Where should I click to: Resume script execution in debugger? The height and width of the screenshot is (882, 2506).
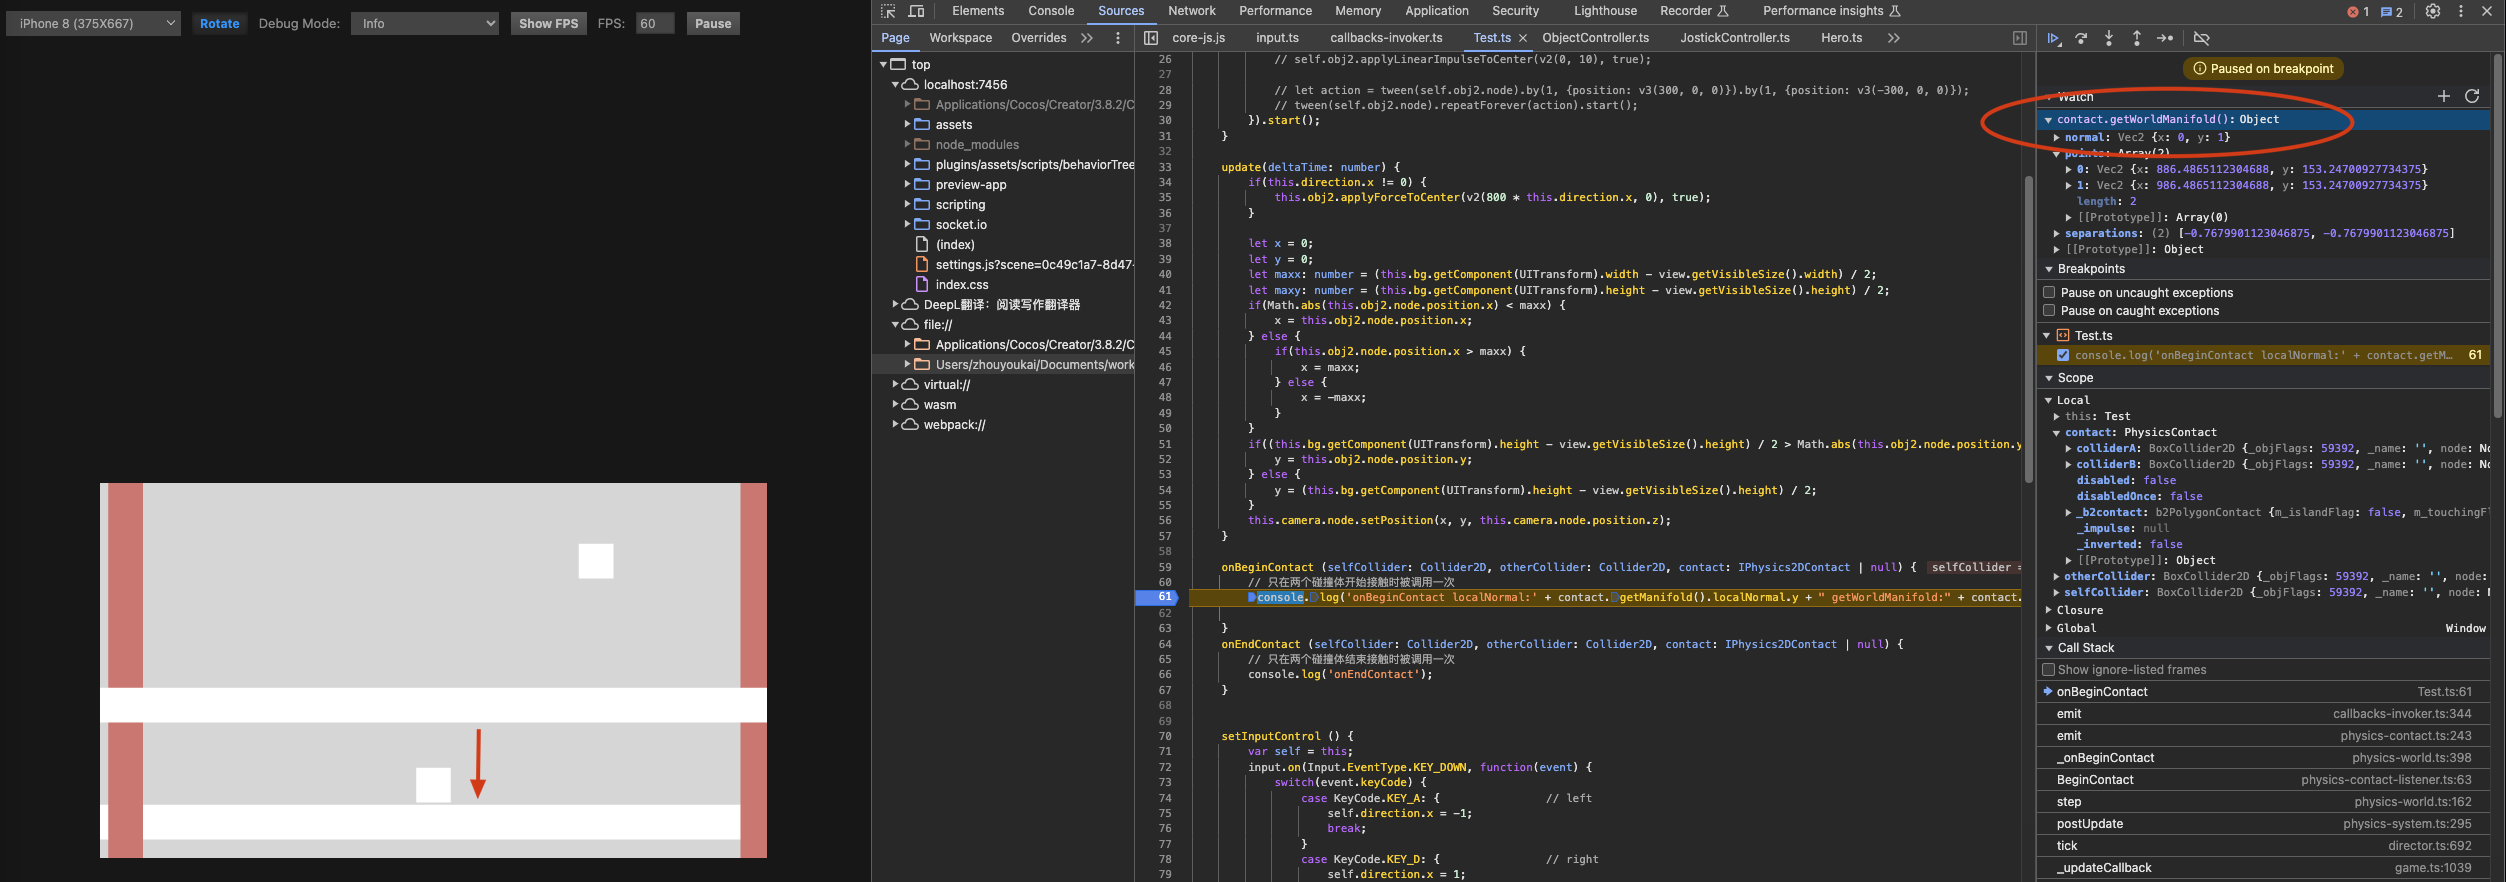pyautogui.click(x=2053, y=38)
